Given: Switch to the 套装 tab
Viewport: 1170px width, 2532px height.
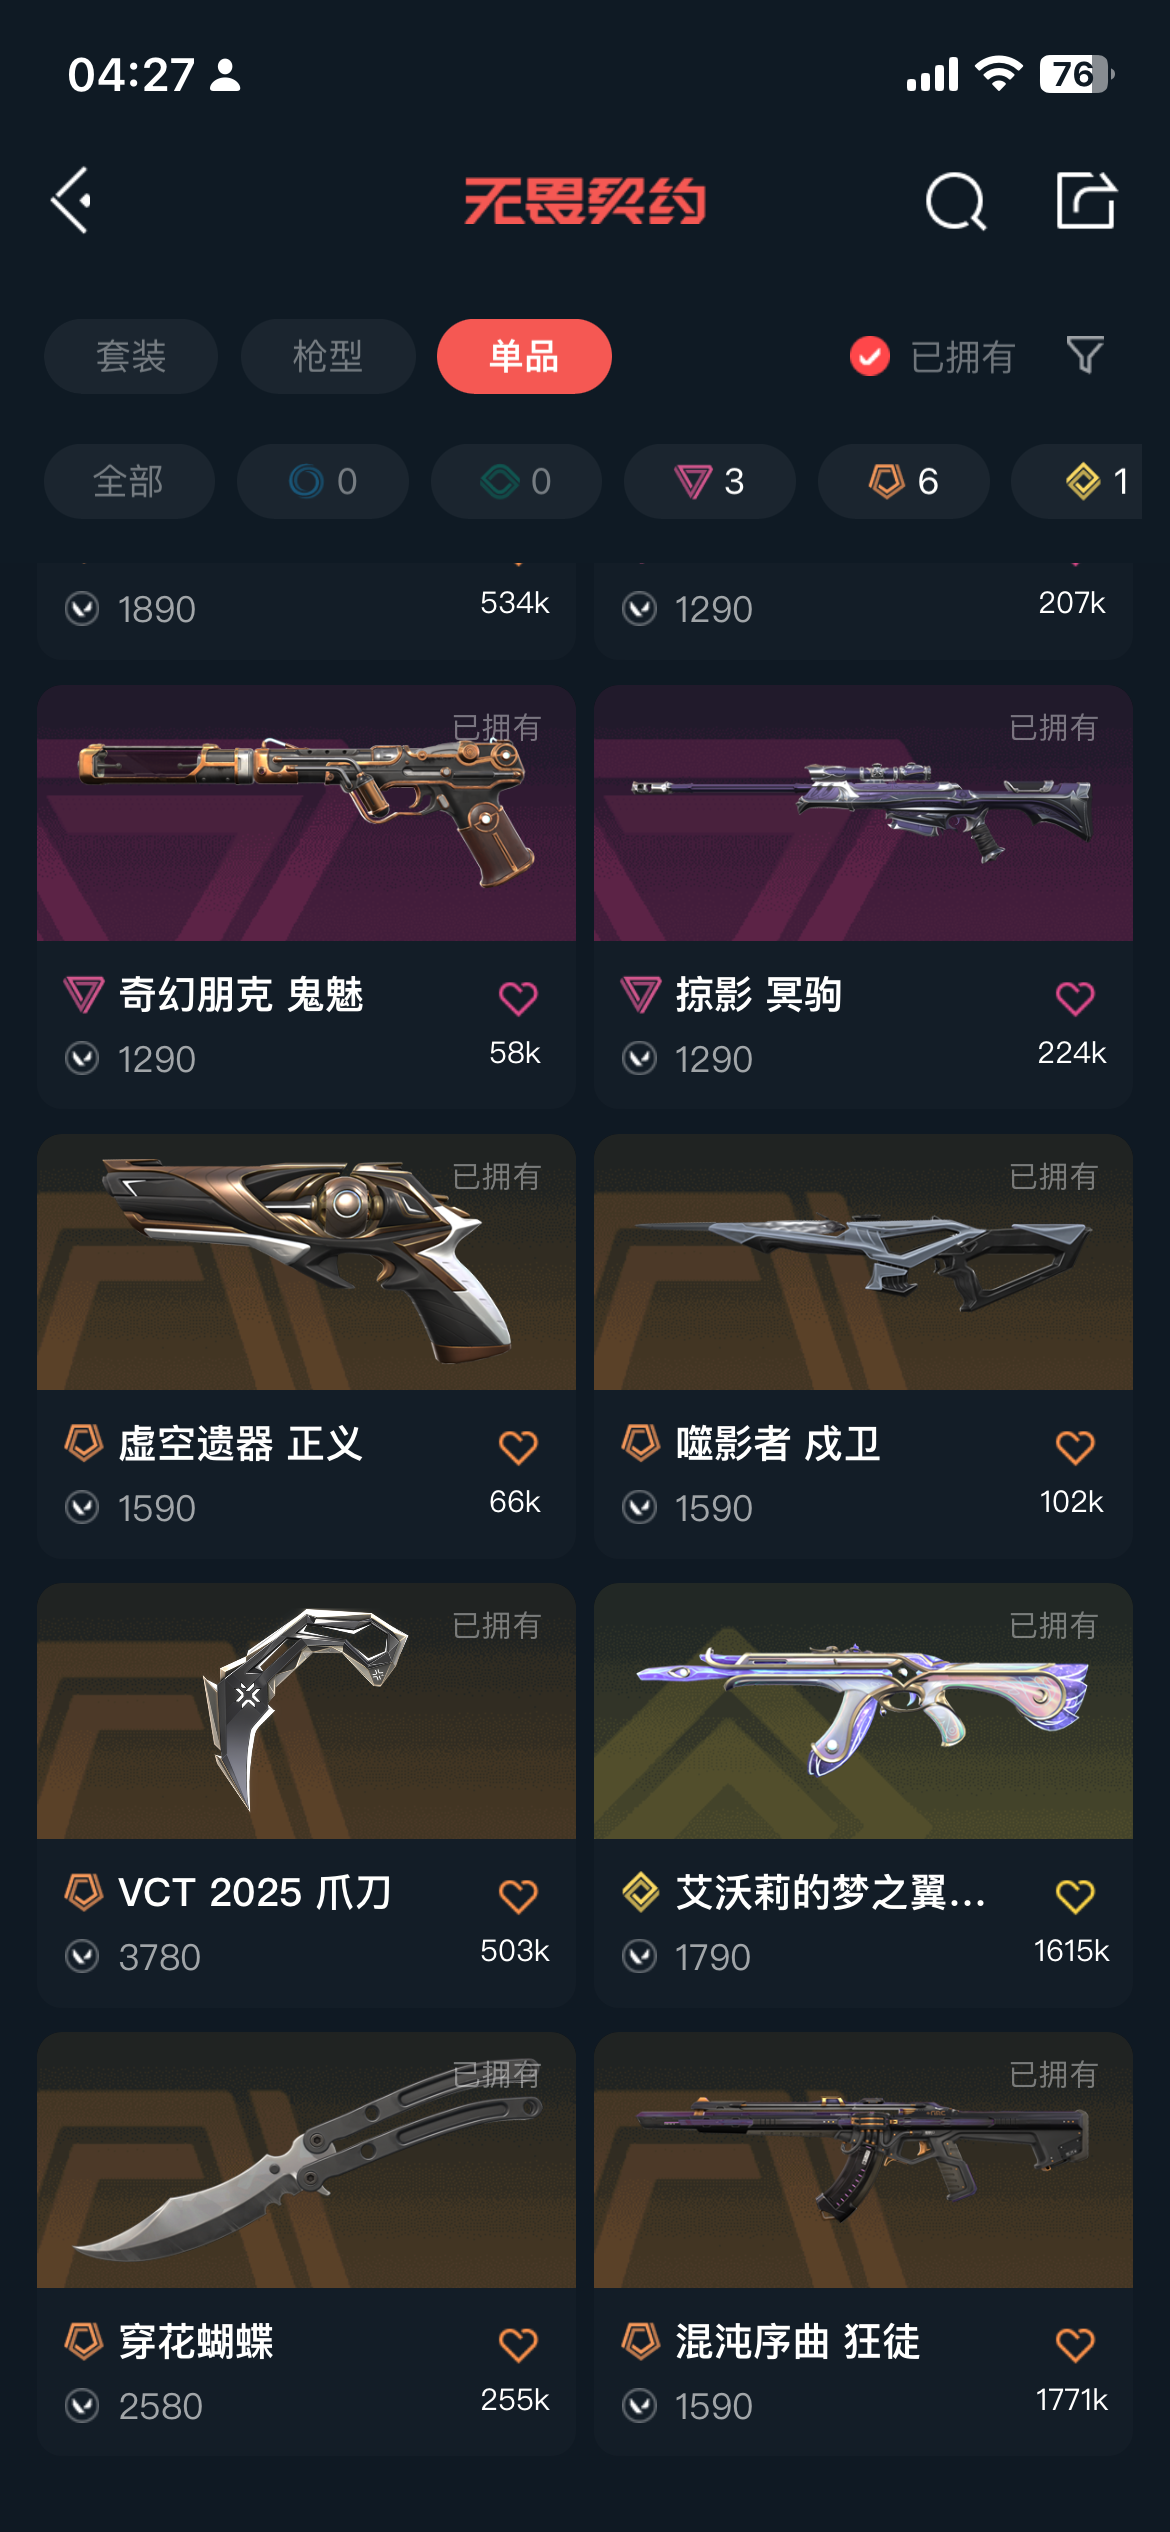Looking at the screenshot, I should pyautogui.click(x=131, y=356).
